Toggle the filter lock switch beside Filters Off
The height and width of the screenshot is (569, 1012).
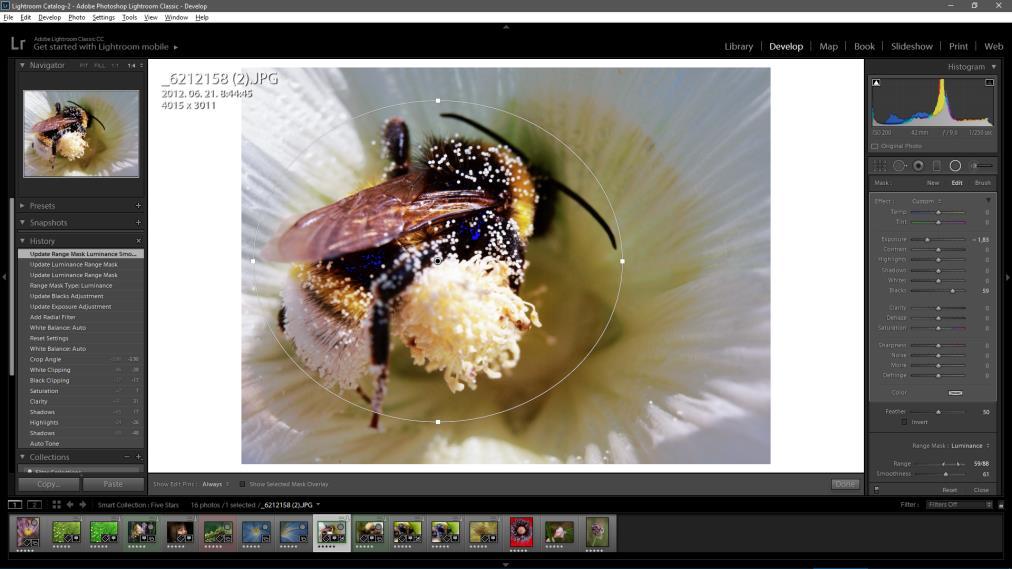(x=1001, y=505)
